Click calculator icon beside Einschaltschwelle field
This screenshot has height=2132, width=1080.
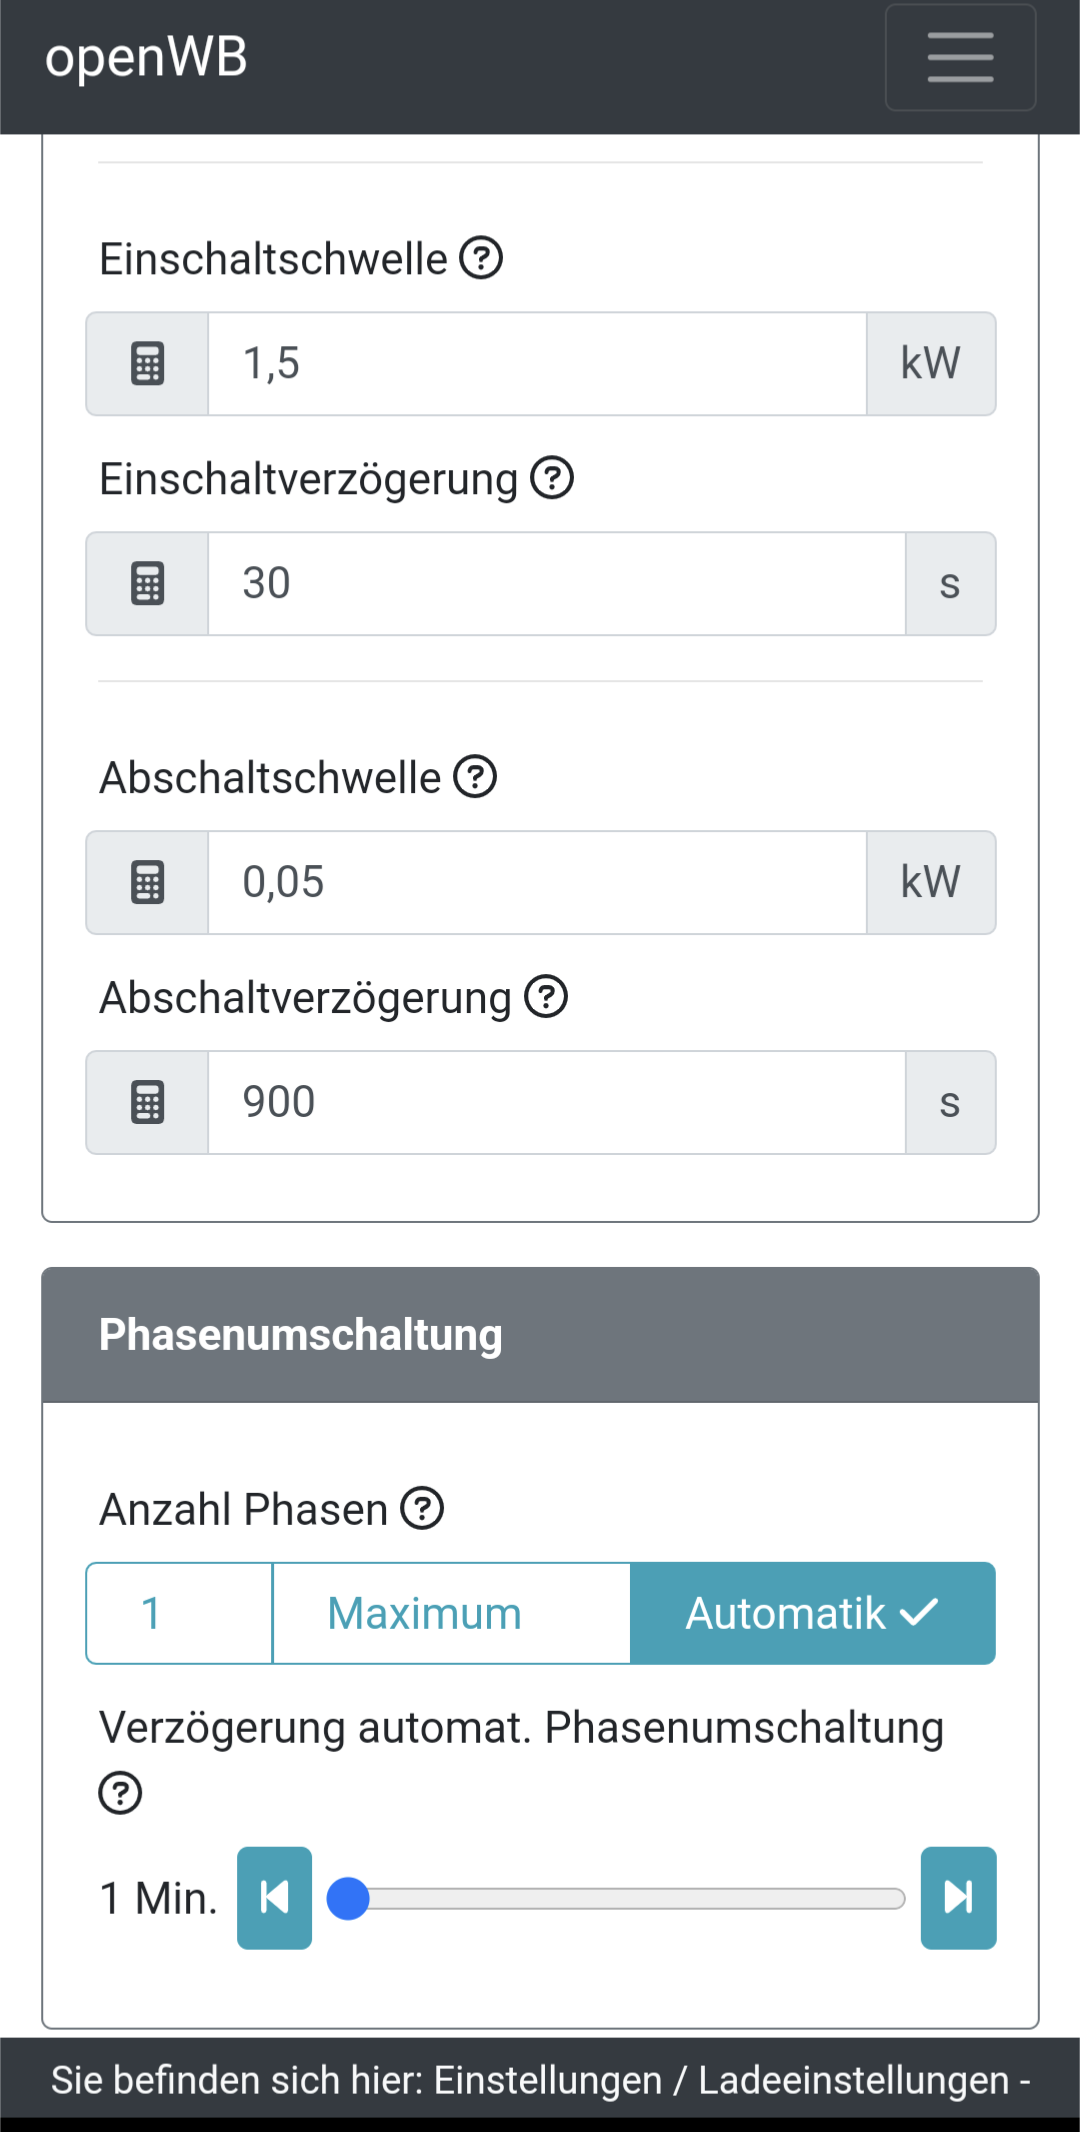pyautogui.click(x=147, y=364)
